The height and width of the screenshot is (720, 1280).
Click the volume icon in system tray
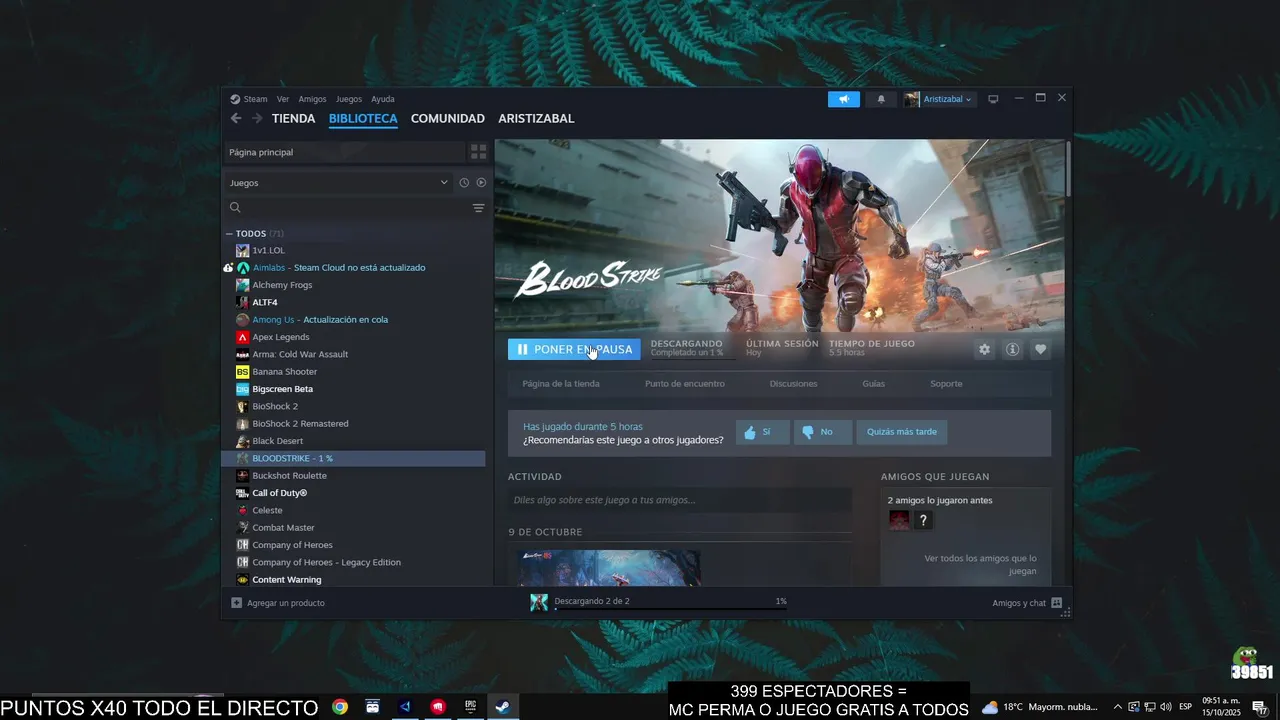coord(1166,707)
